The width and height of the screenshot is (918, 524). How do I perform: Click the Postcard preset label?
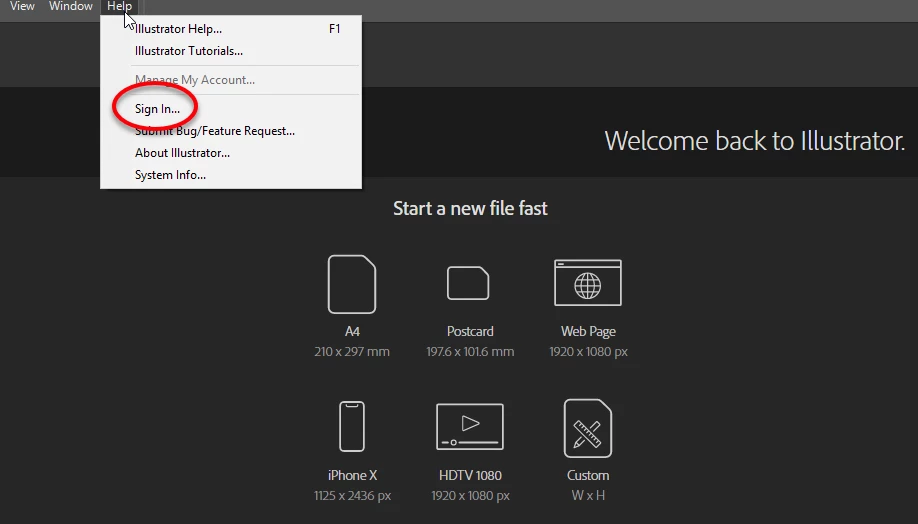pos(470,331)
